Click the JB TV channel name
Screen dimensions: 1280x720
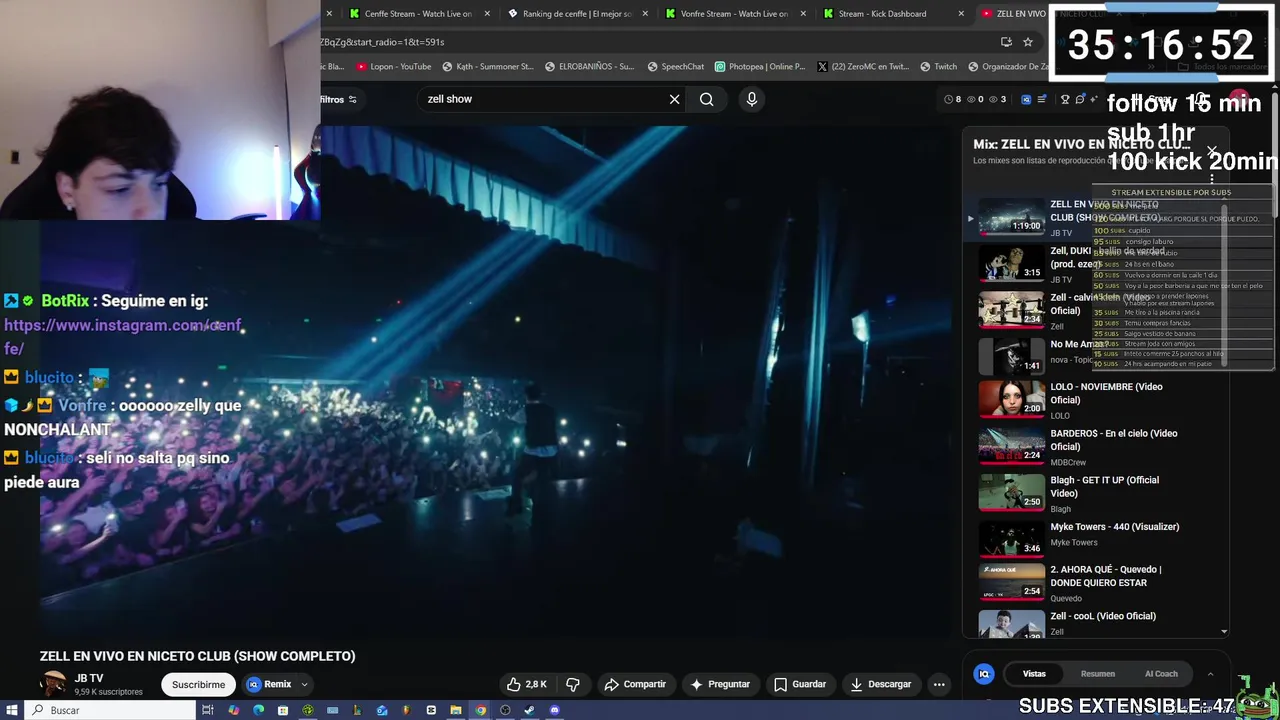[88, 678]
